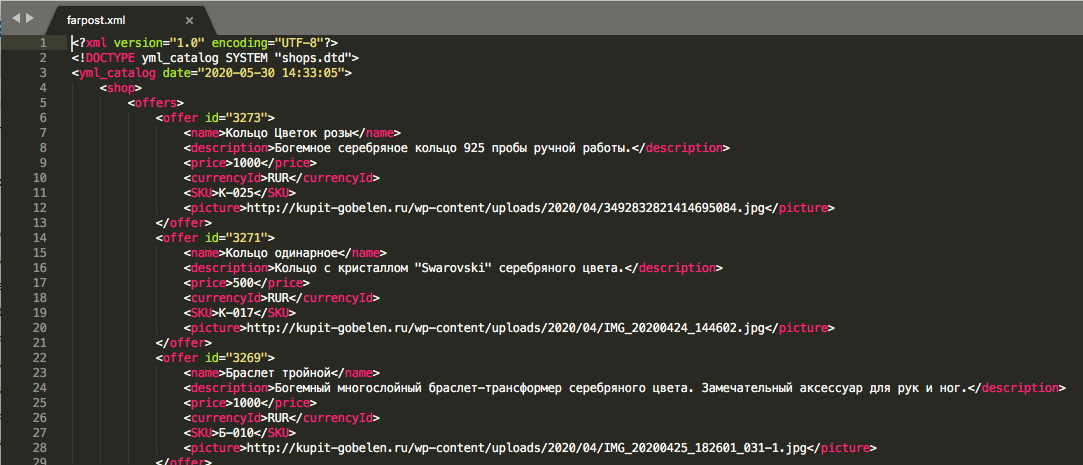Image resolution: width=1083 pixels, height=465 pixels.
Task: Click description text Богемный многослойный браслет-трансформер
Action: (x=418, y=388)
